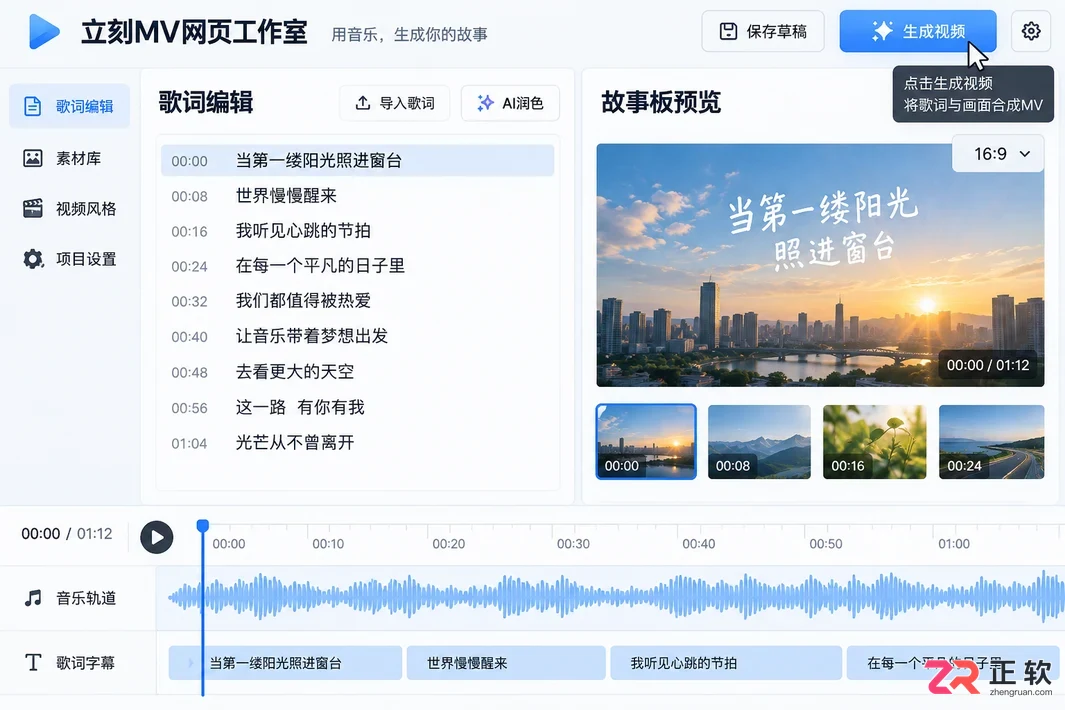Viewport: 1065px width, 710px height.
Task: Click the 00:00 / 01:12 timeline counter
Action: pos(67,534)
